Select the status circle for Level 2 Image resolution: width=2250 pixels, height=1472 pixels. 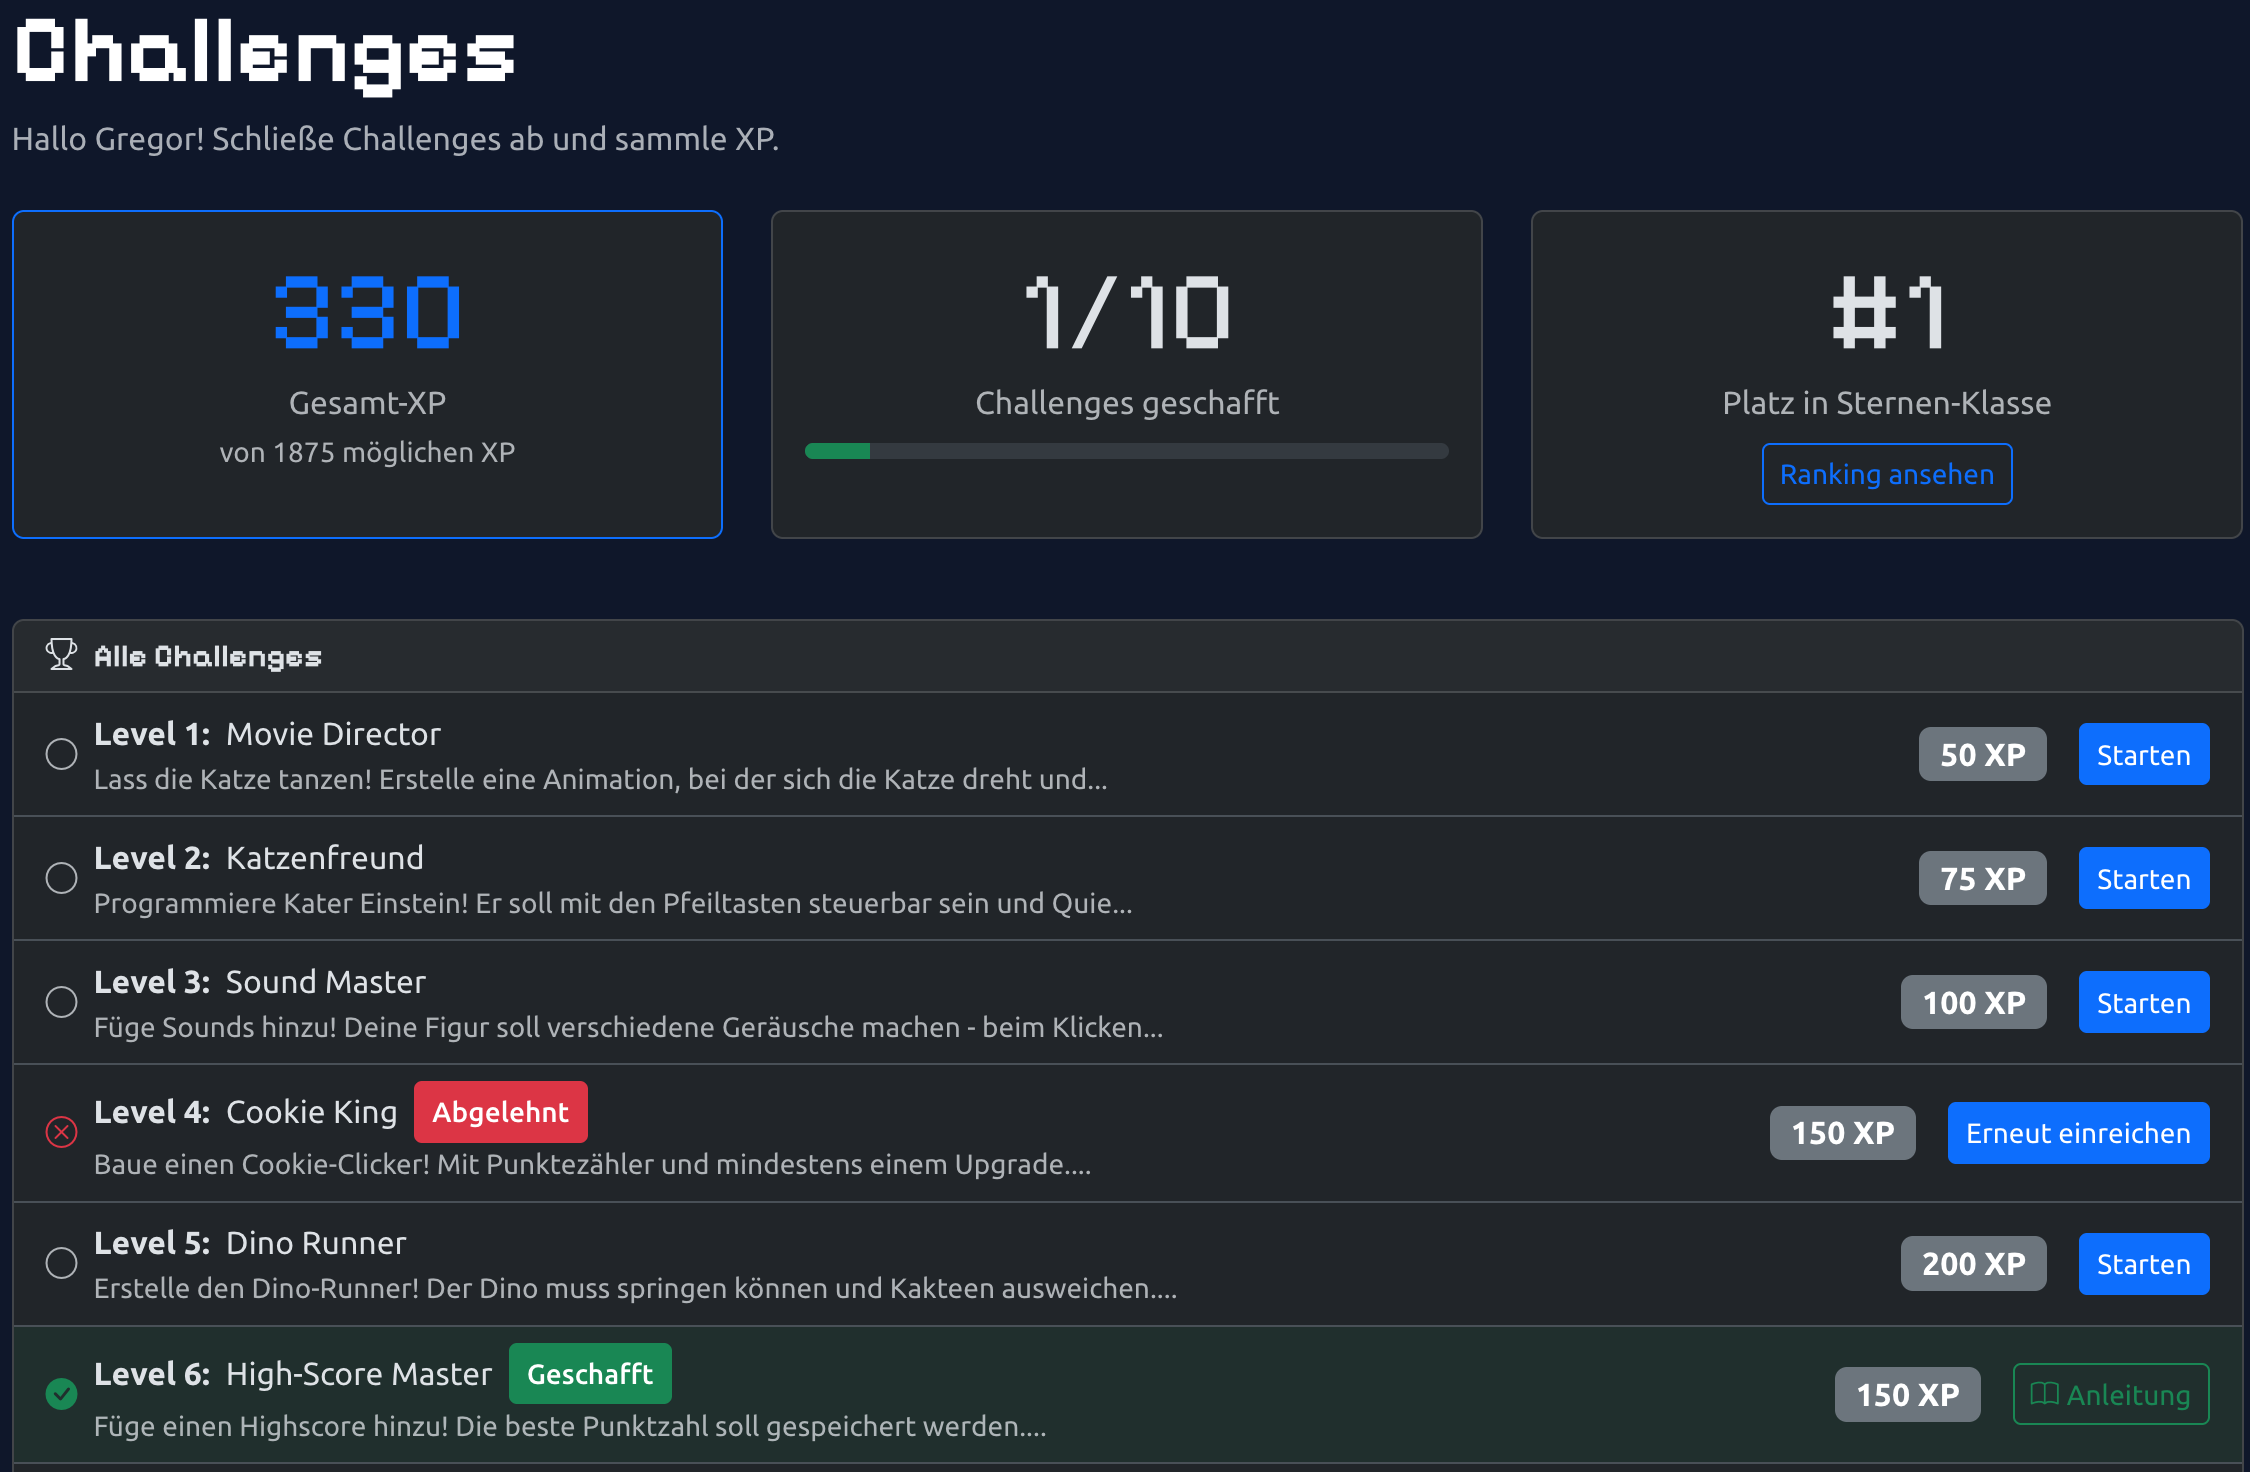click(x=61, y=878)
